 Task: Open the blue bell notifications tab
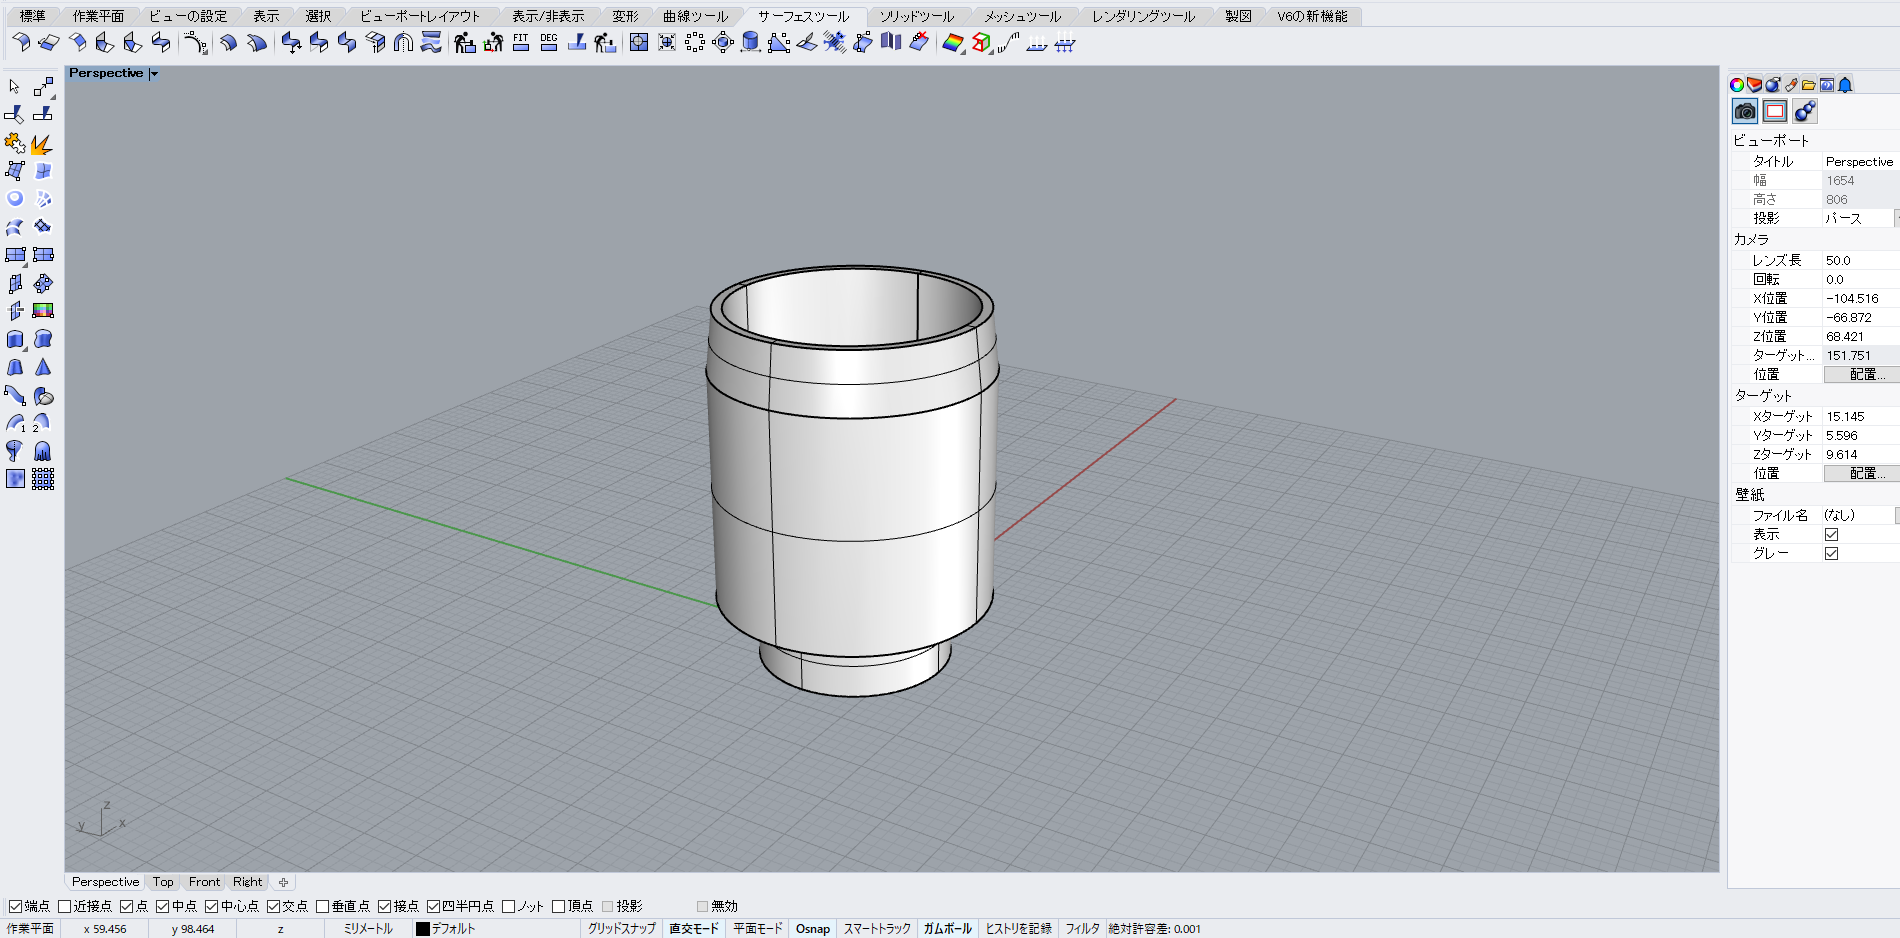(1845, 85)
